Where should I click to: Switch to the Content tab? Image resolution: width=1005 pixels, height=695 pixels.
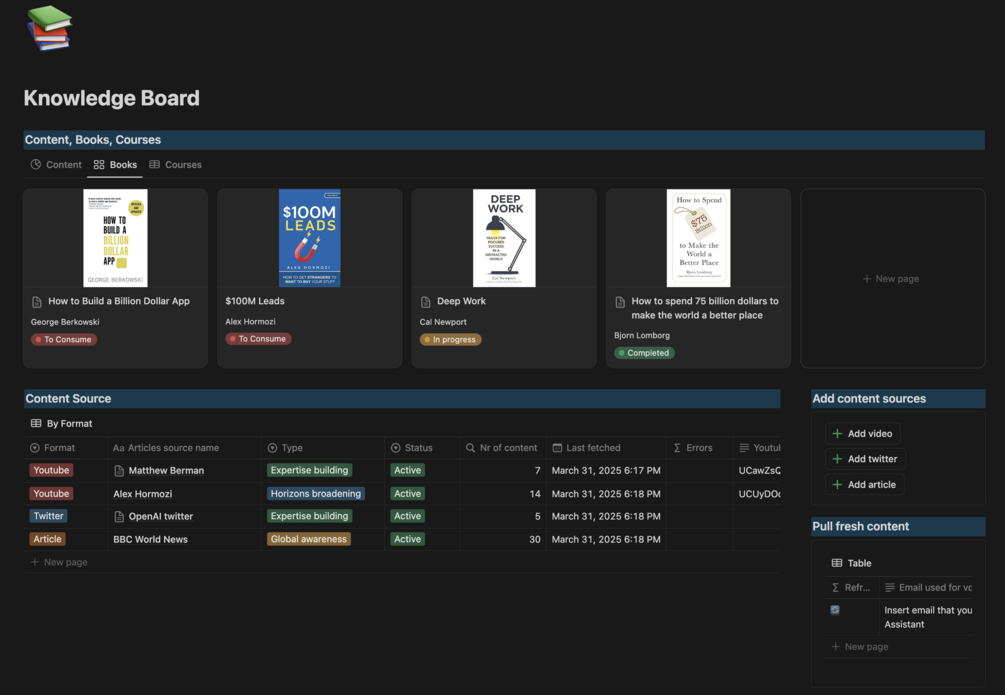tap(56, 165)
